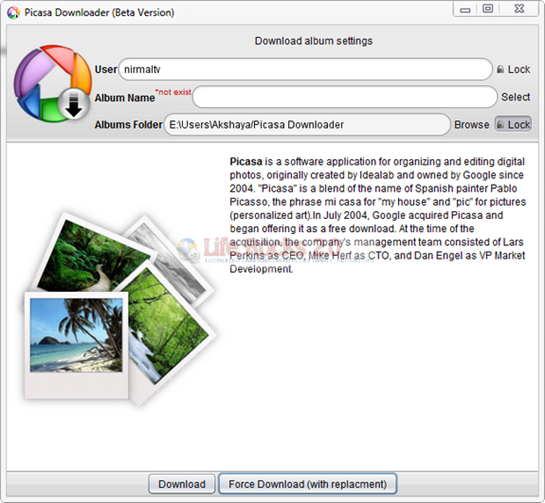Toggle the Lock next to Albums Folder
The height and width of the screenshot is (503, 545).
tap(513, 124)
